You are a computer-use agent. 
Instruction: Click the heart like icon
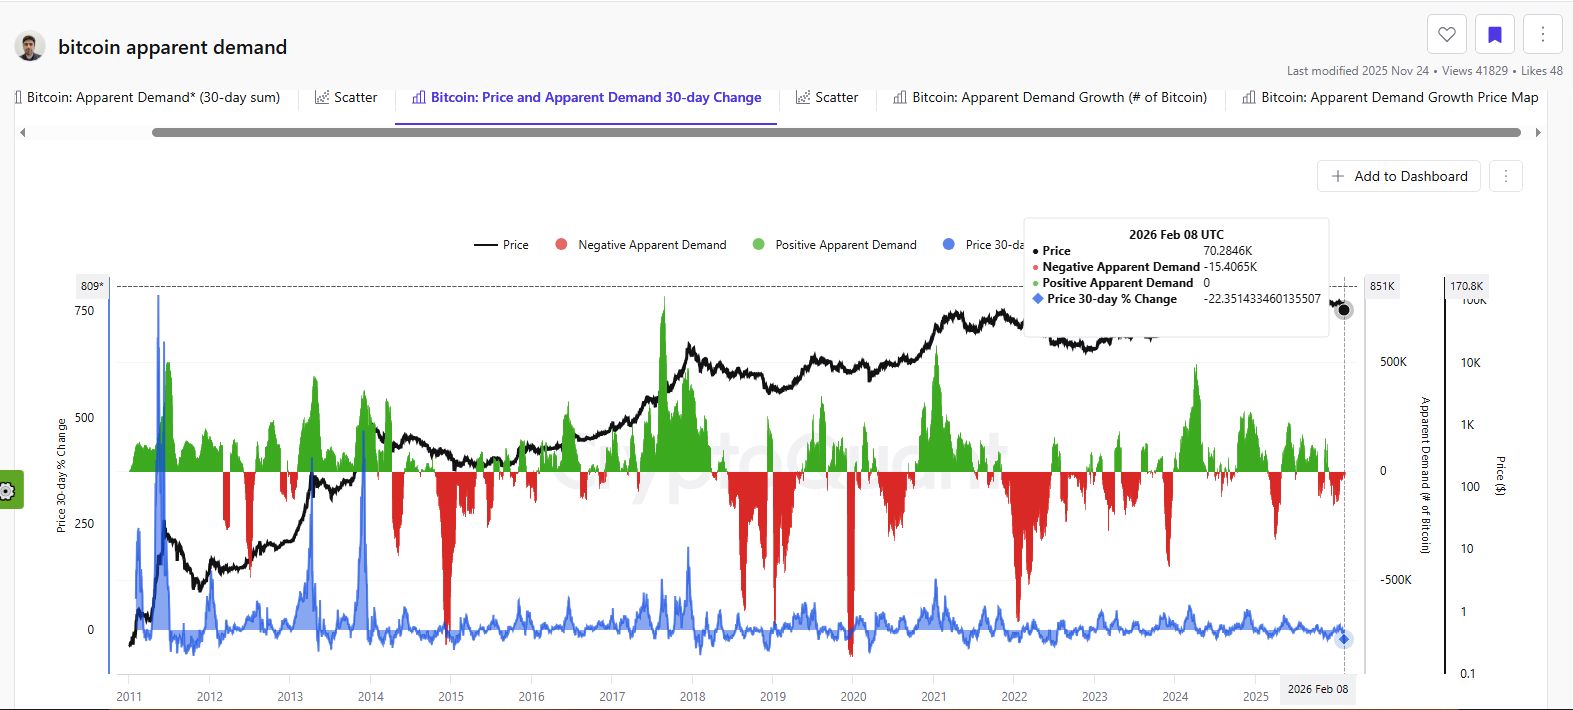click(x=1446, y=35)
